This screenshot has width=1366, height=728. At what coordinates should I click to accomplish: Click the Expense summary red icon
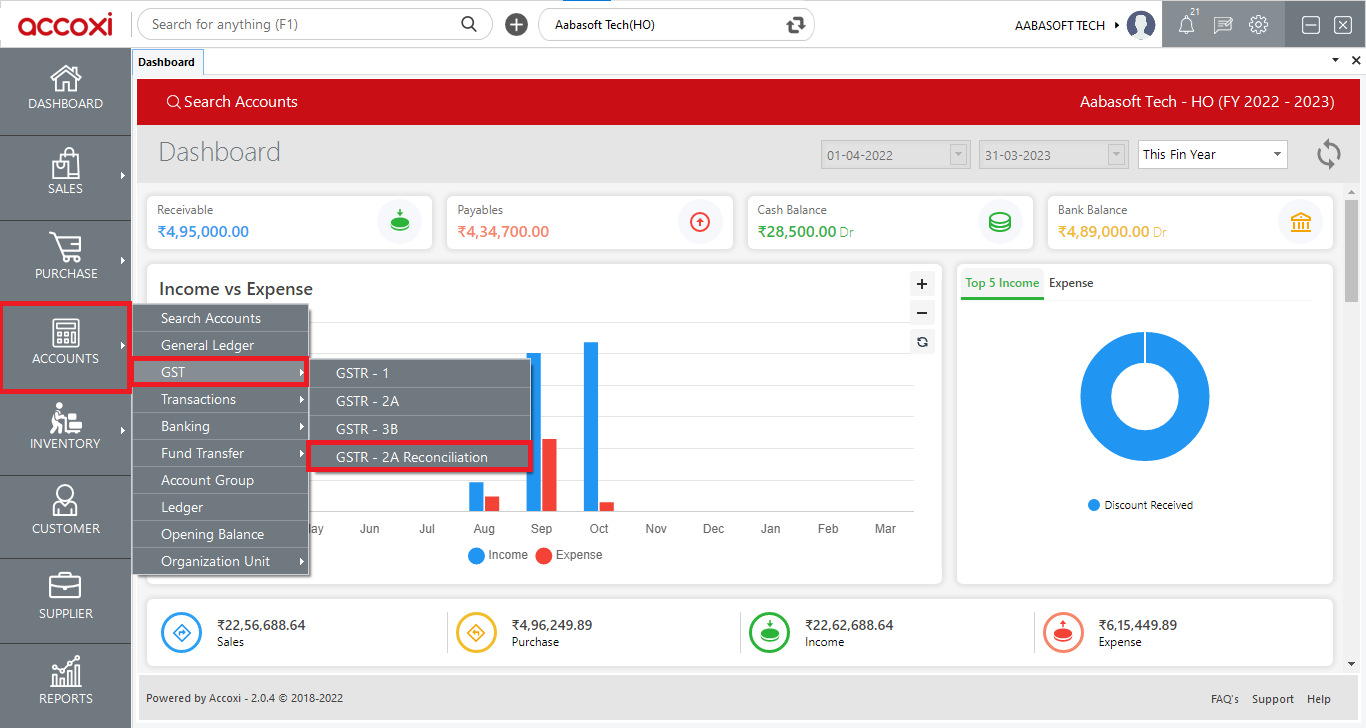coord(1064,632)
